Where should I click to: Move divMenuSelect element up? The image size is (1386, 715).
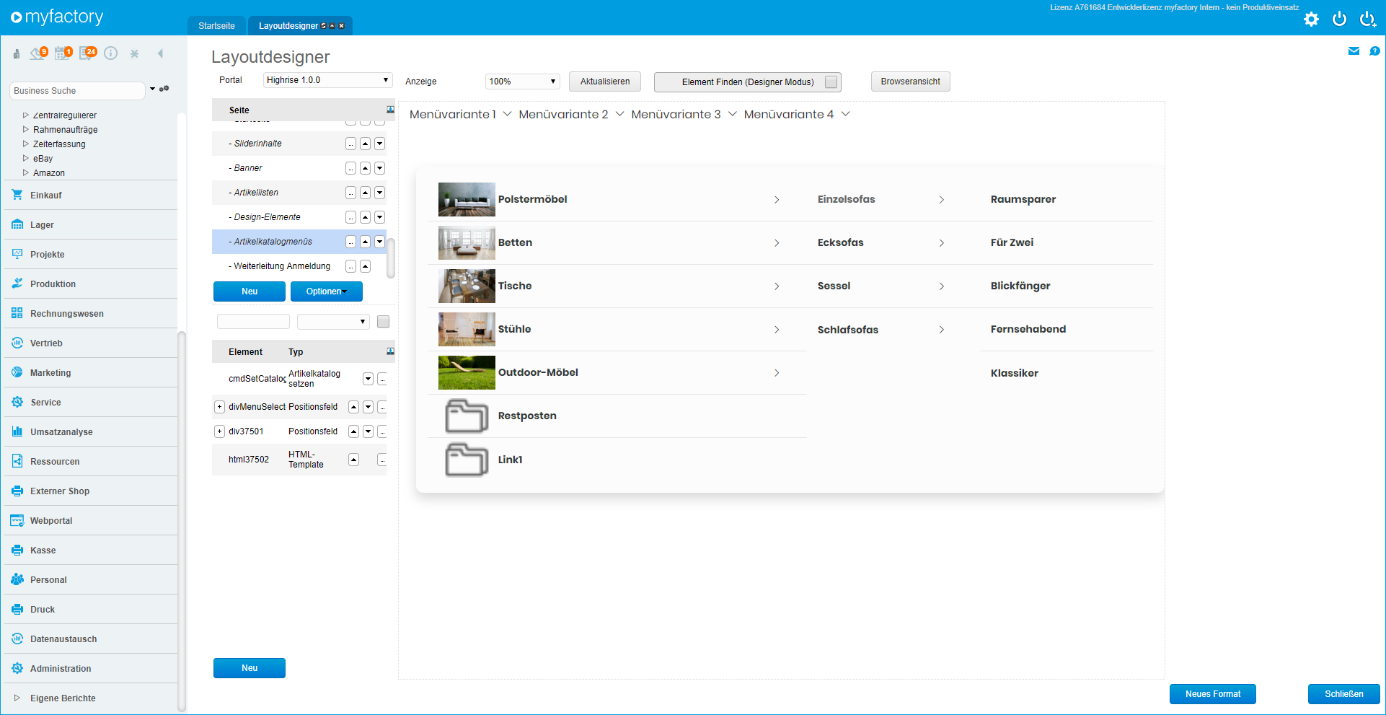click(x=353, y=407)
